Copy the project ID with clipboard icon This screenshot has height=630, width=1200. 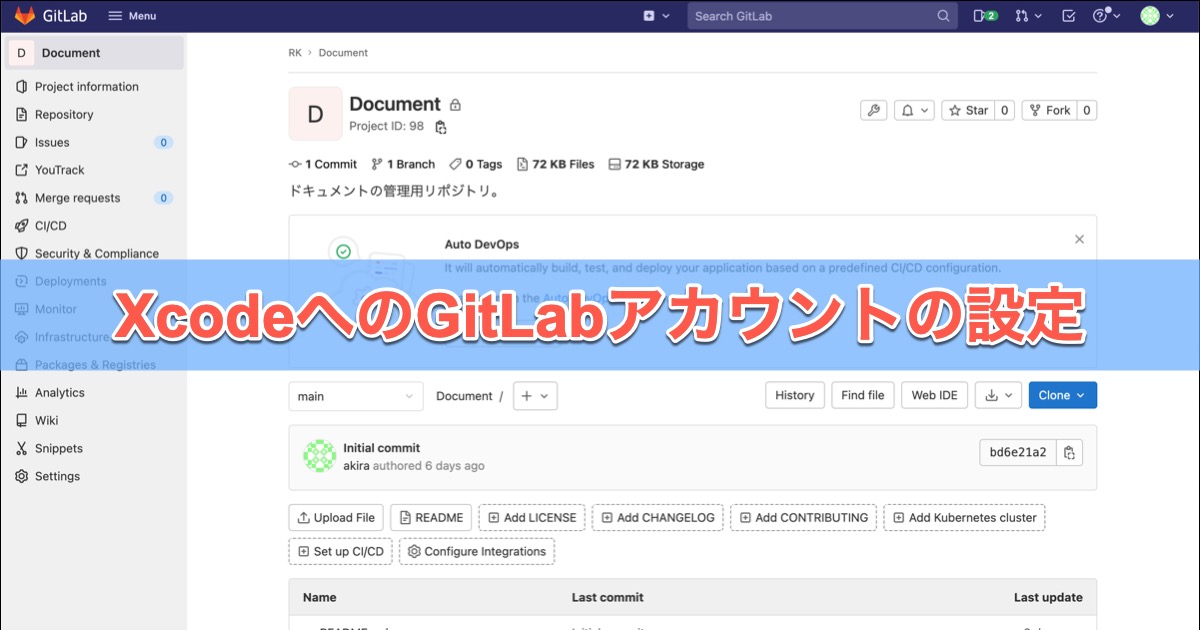[x=441, y=127]
